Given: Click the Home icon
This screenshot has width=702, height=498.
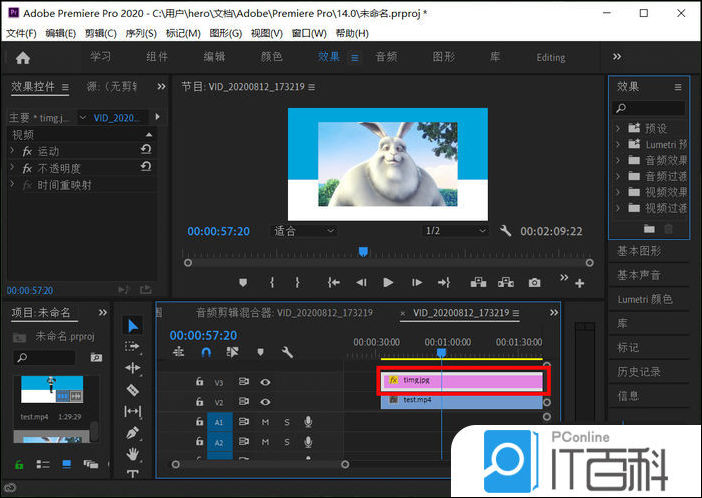Looking at the screenshot, I should tap(23, 58).
